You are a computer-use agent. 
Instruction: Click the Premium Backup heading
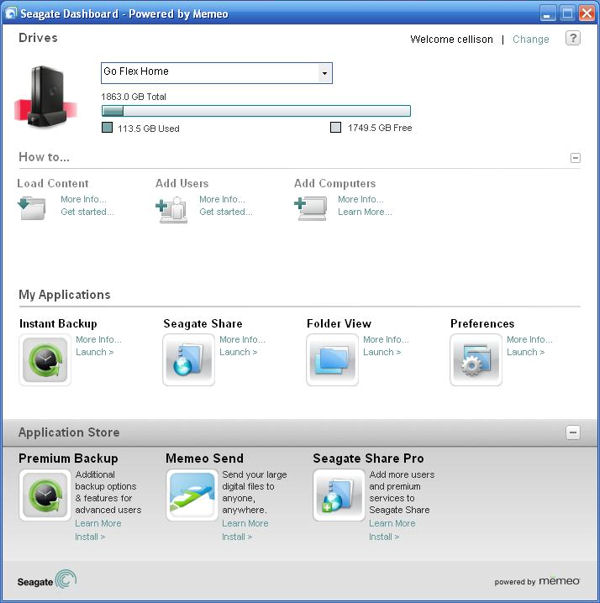(x=68, y=458)
